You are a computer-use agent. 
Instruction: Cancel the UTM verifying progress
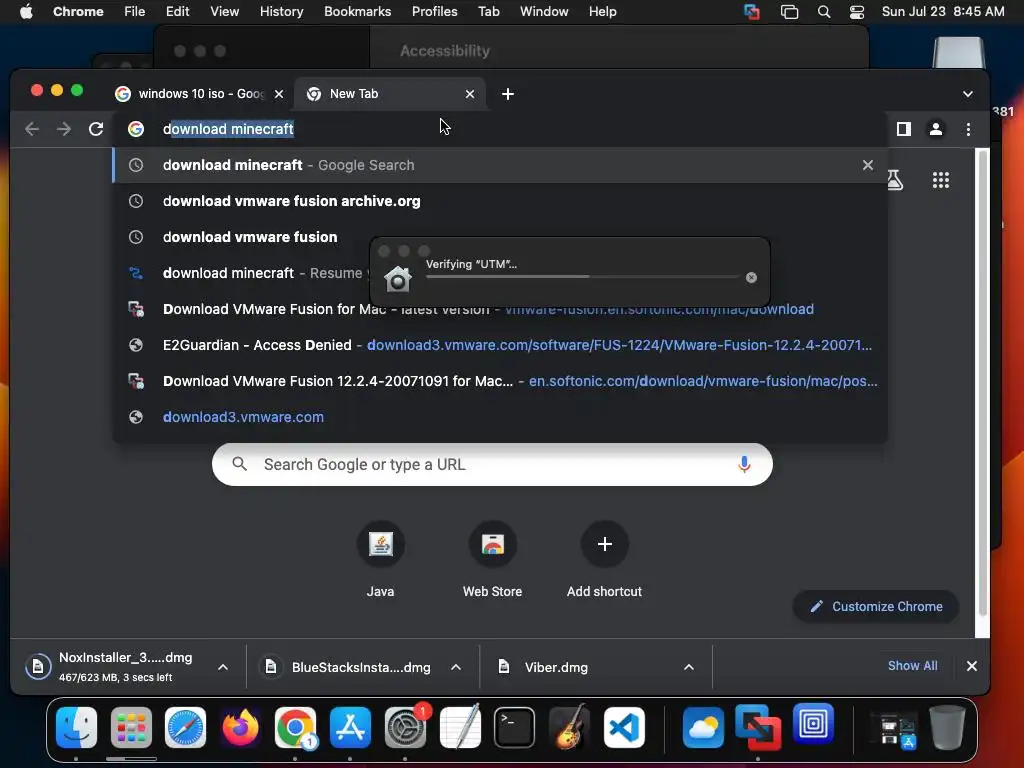(x=751, y=278)
